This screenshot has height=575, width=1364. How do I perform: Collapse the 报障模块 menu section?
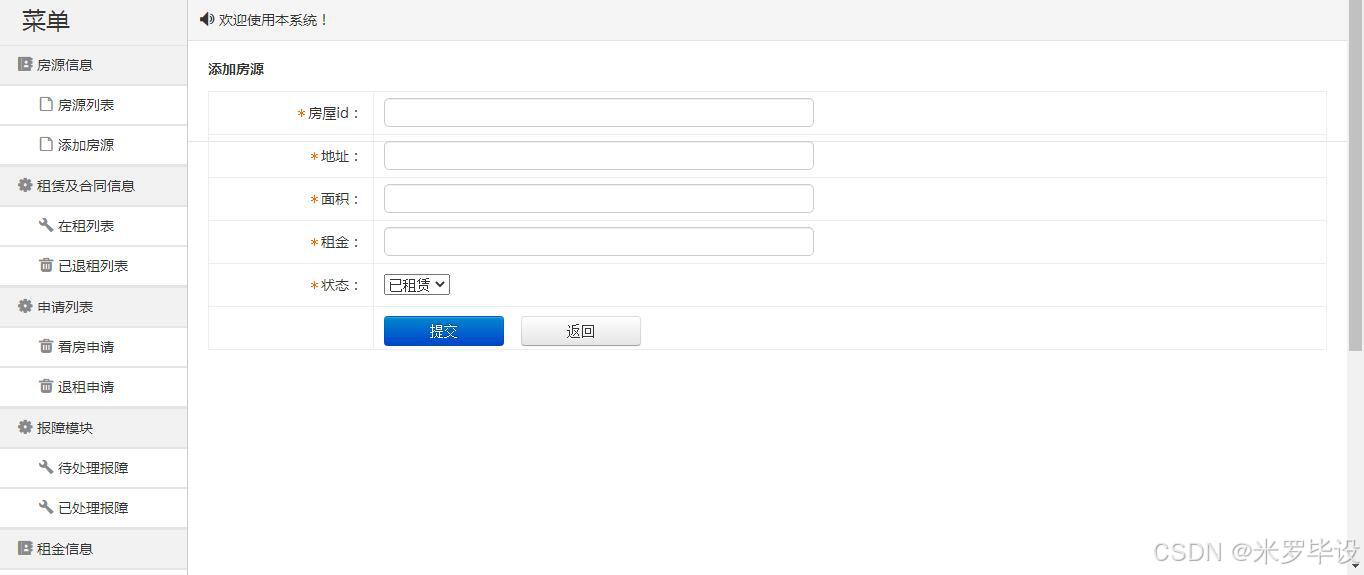tap(93, 428)
